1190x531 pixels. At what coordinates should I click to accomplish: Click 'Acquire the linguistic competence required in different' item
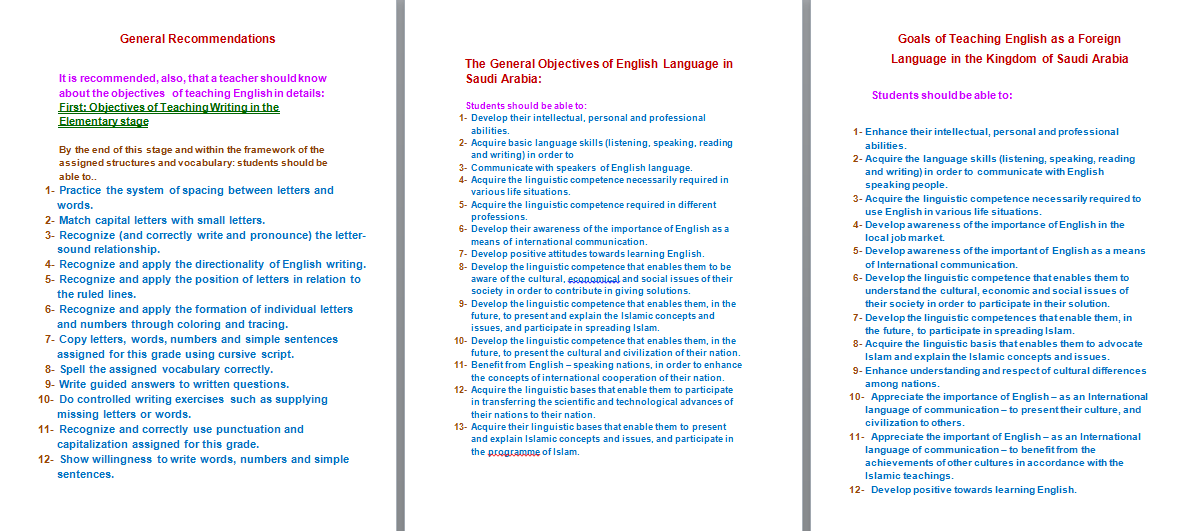pos(593,210)
